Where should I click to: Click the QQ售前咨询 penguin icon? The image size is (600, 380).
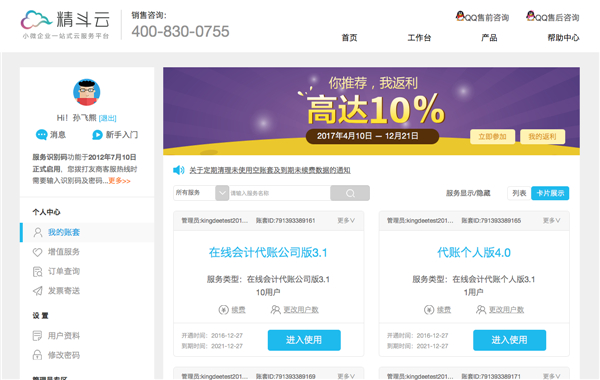coord(460,16)
